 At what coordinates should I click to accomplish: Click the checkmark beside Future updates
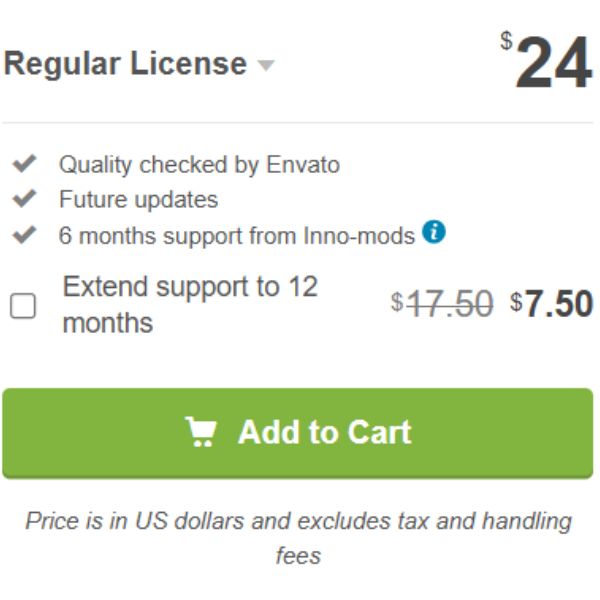pos(24,199)
